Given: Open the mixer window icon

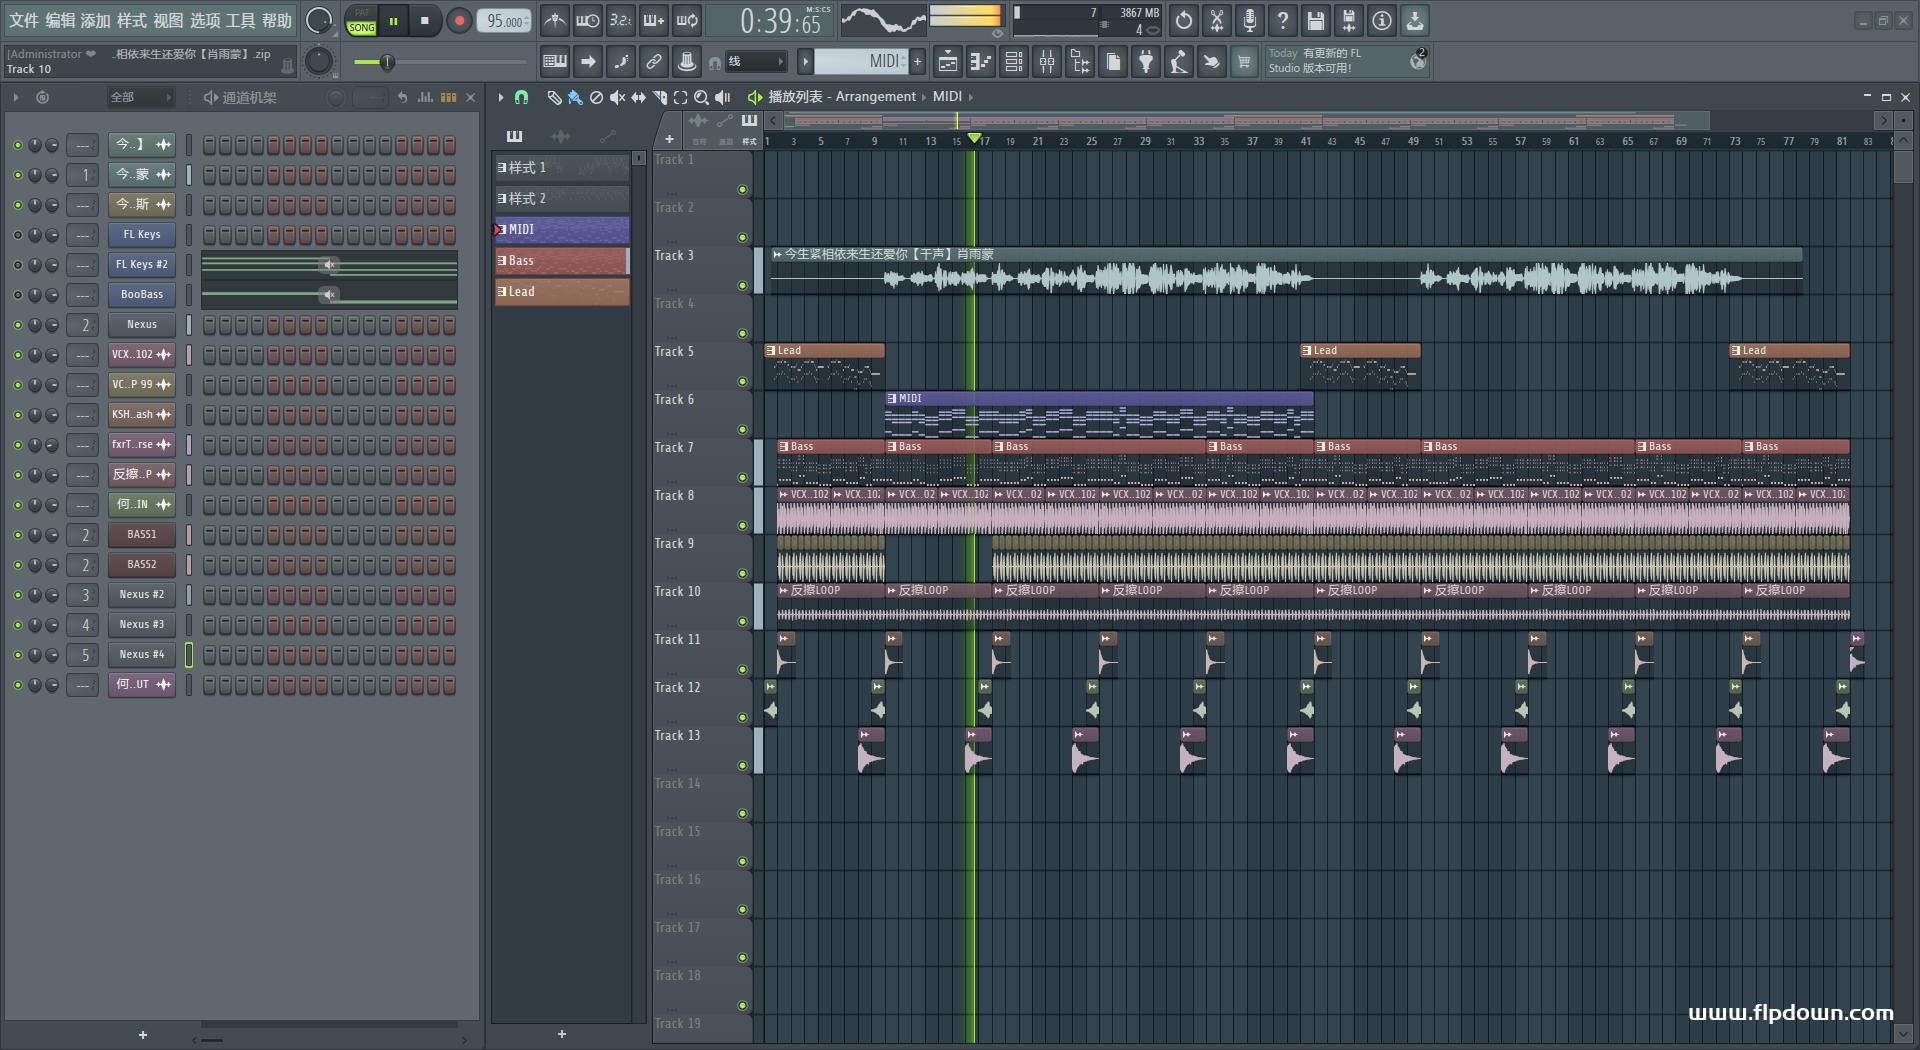Looking at the screenshot, I should coord(1047,62).
